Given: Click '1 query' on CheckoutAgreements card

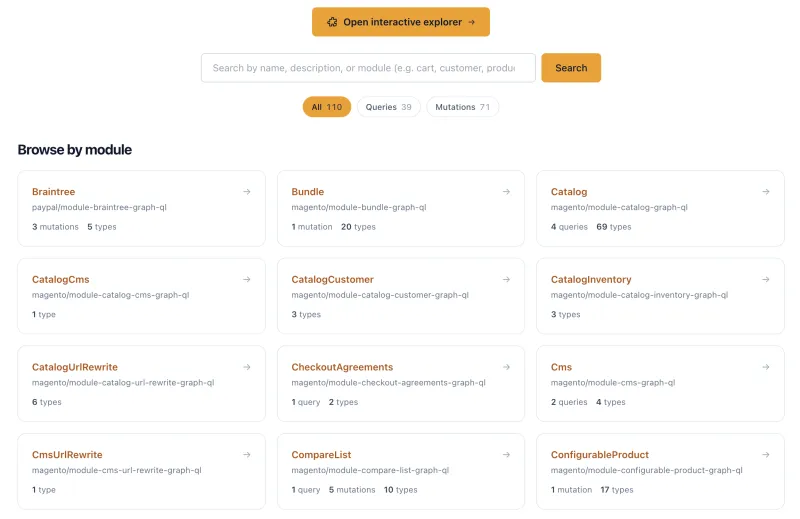Looking at the screenshot, I should pos(306,402).
